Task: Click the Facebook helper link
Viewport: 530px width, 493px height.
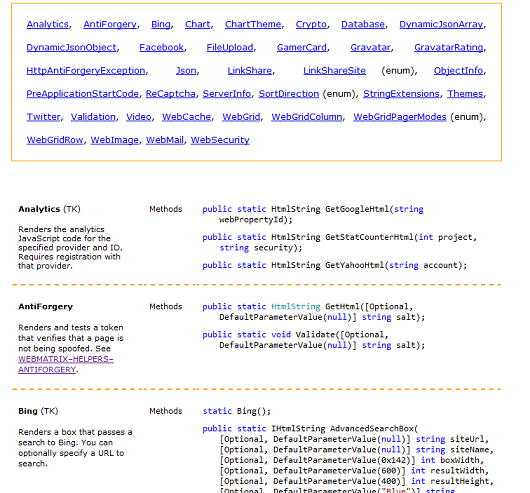Action: click(162, 47)
